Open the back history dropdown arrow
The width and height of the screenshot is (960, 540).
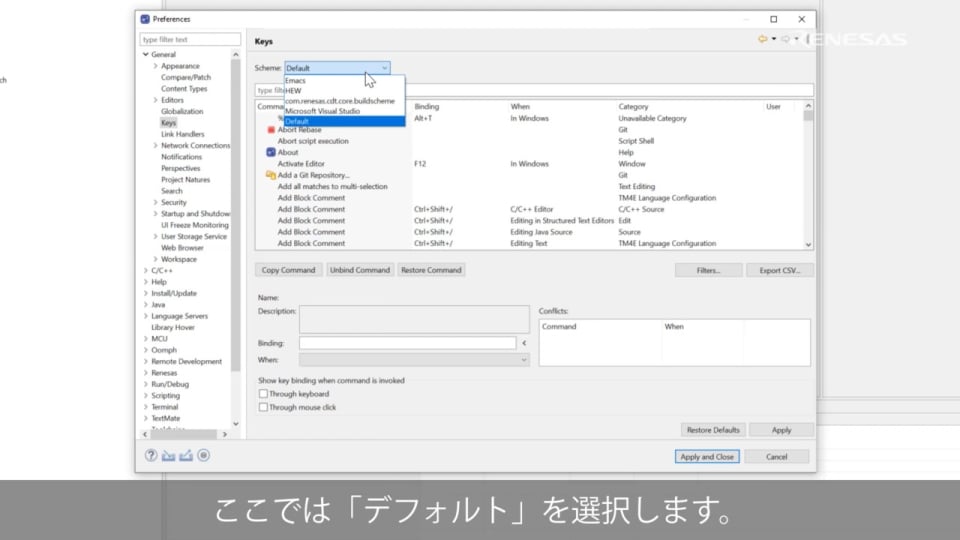coord(773,39)
